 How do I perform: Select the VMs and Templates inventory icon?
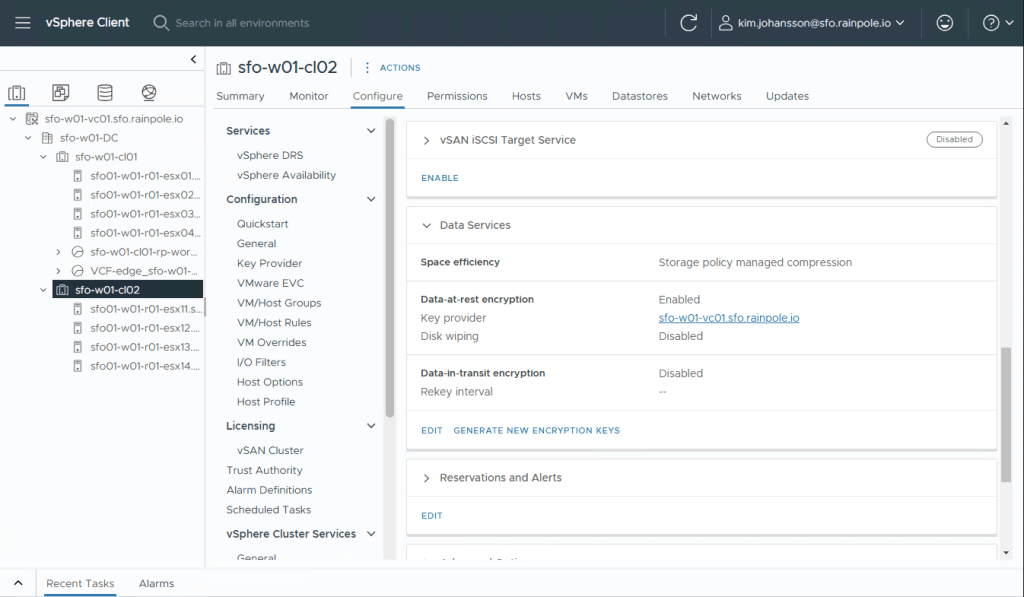(61, 93)
